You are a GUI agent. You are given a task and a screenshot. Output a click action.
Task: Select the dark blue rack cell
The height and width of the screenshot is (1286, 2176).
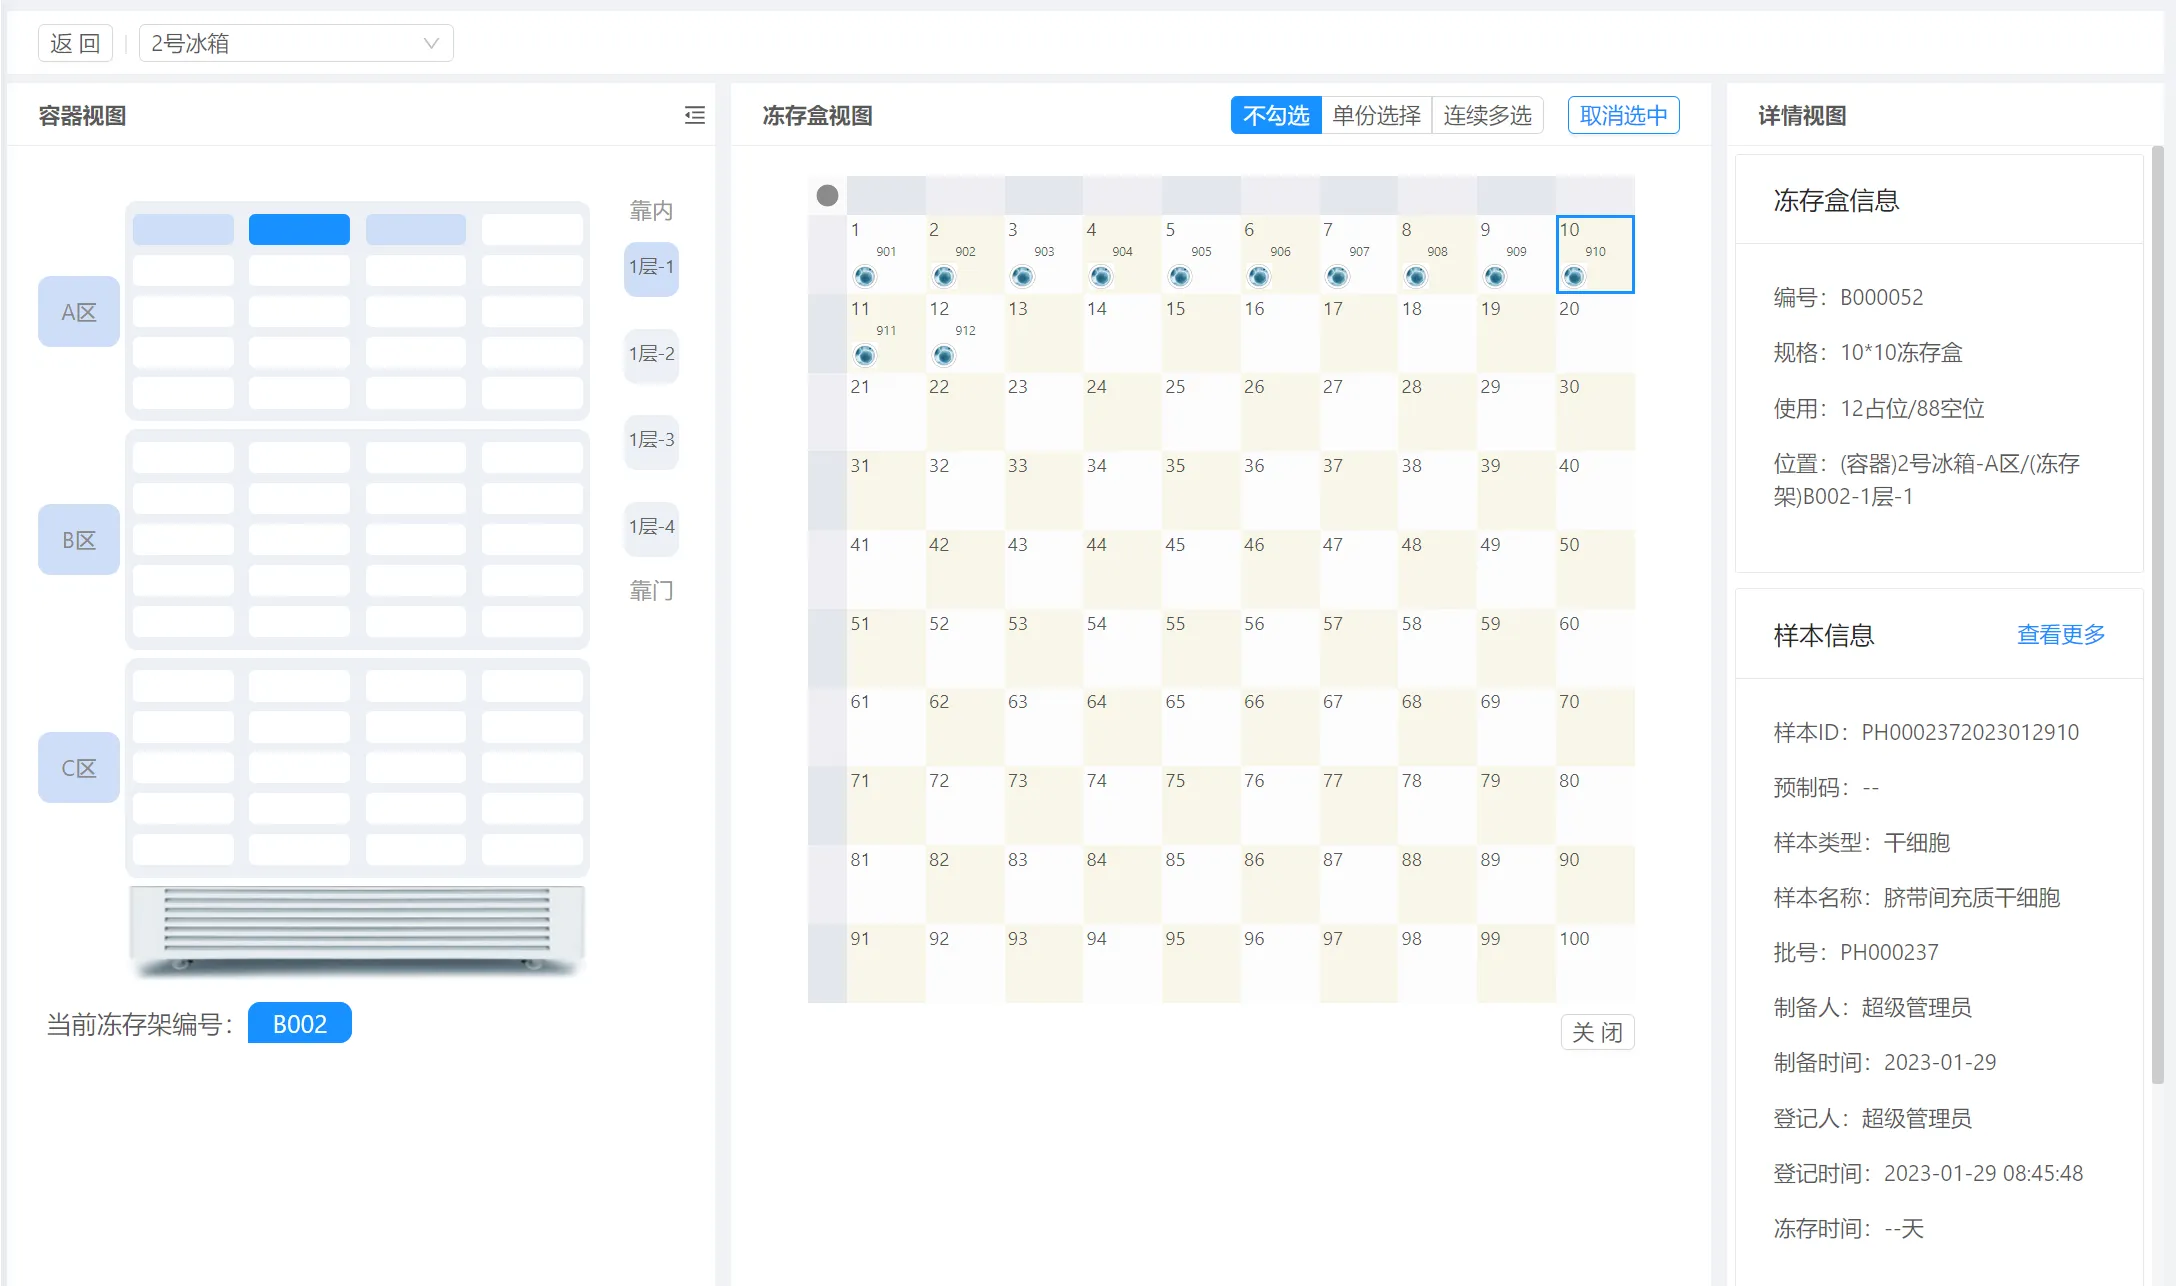[x=299, y=229]
